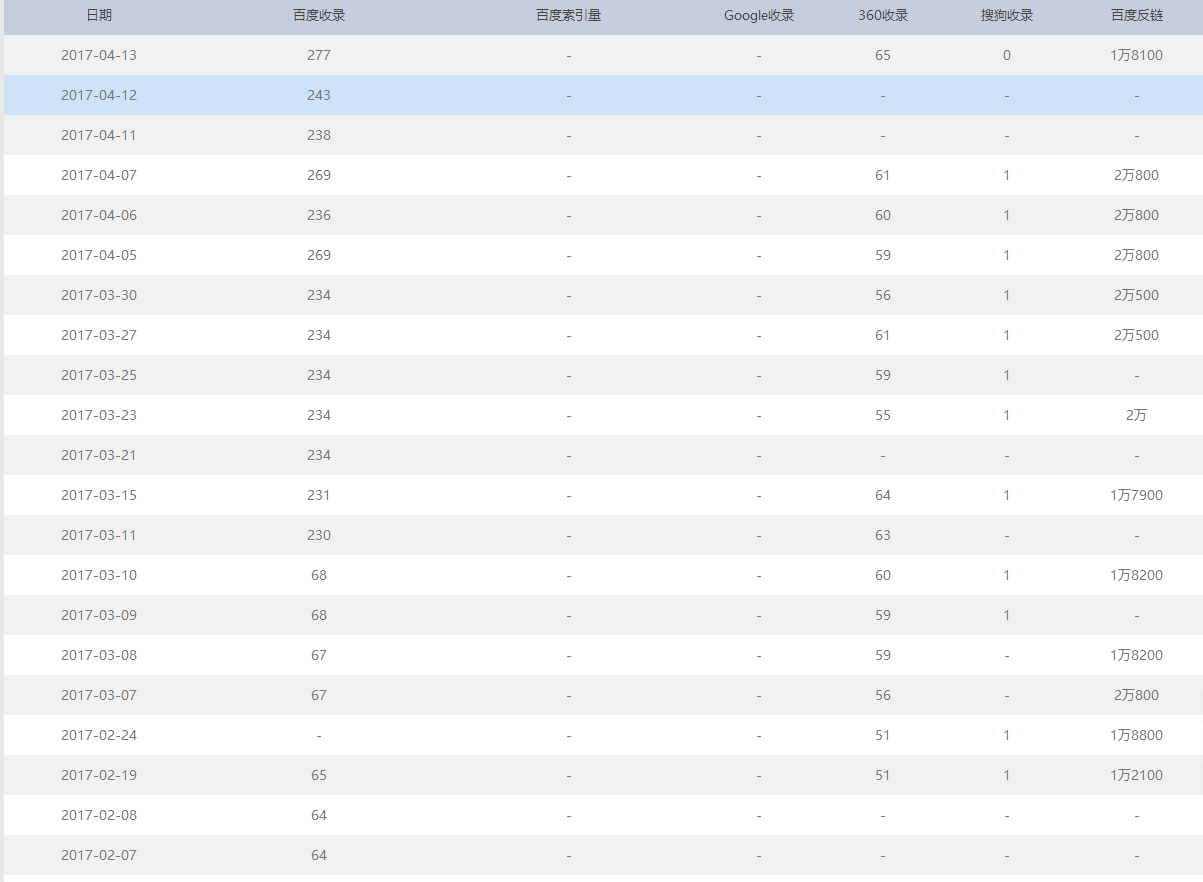This screenshot has width=1203, height=882.
Task: Click the Baidu index value 230
Action: point(319,535)
